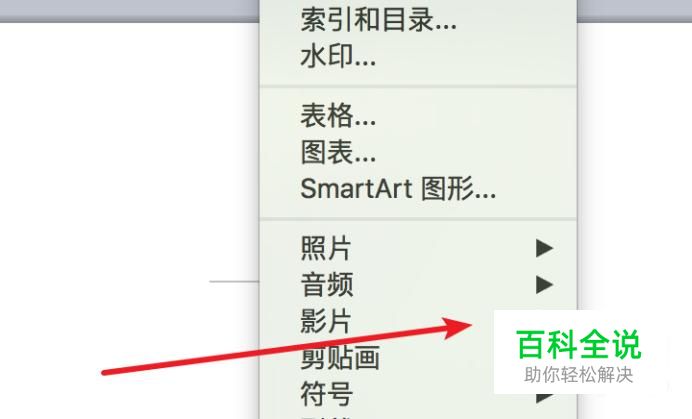Image resolution: width=692 pixels, height=419 pixels.
Task: Expand the 照片 submenu arrow
Action: tap(545, 248)
